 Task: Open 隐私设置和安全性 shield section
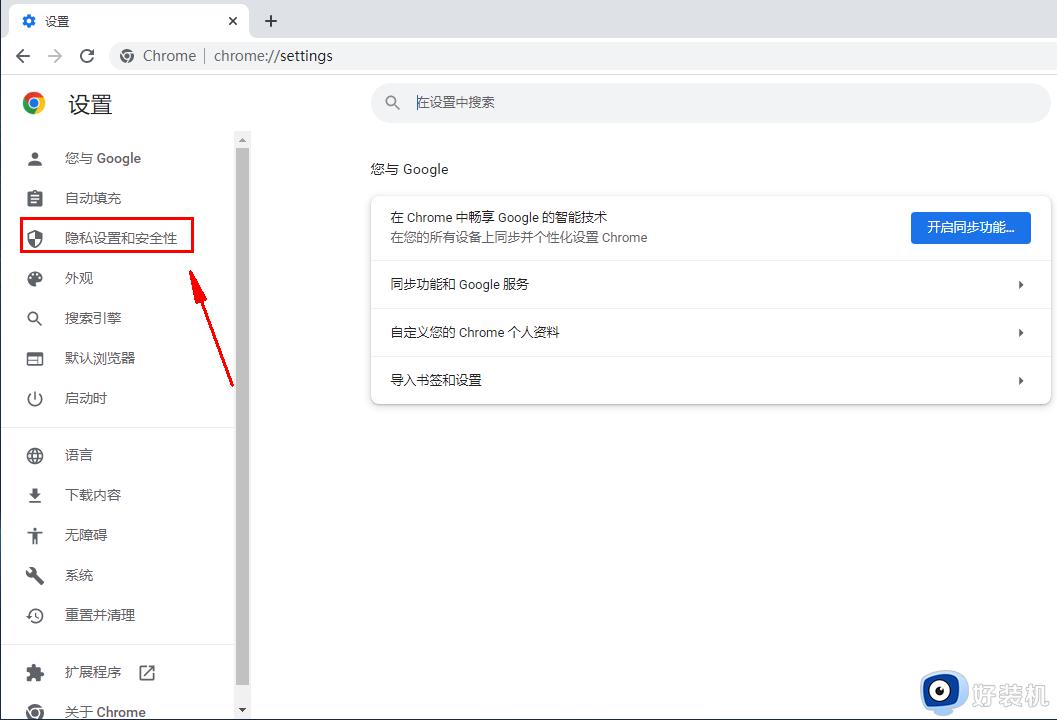point(106,236)
